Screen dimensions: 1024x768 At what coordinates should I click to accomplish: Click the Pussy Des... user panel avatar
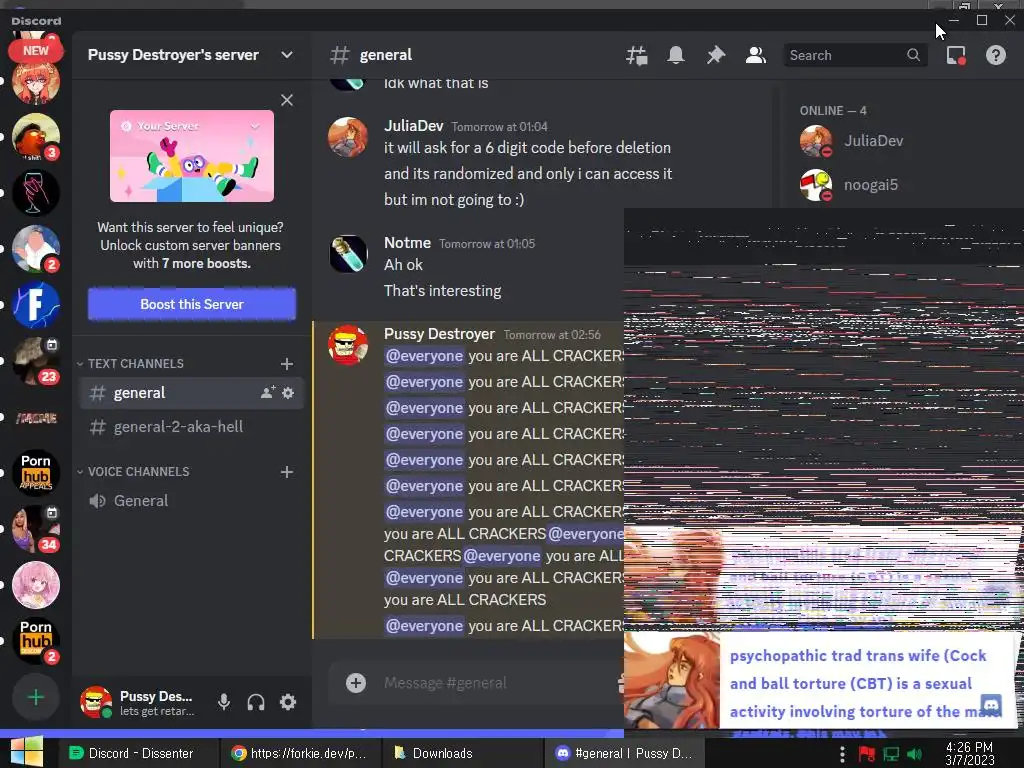(x=96, y=702)
